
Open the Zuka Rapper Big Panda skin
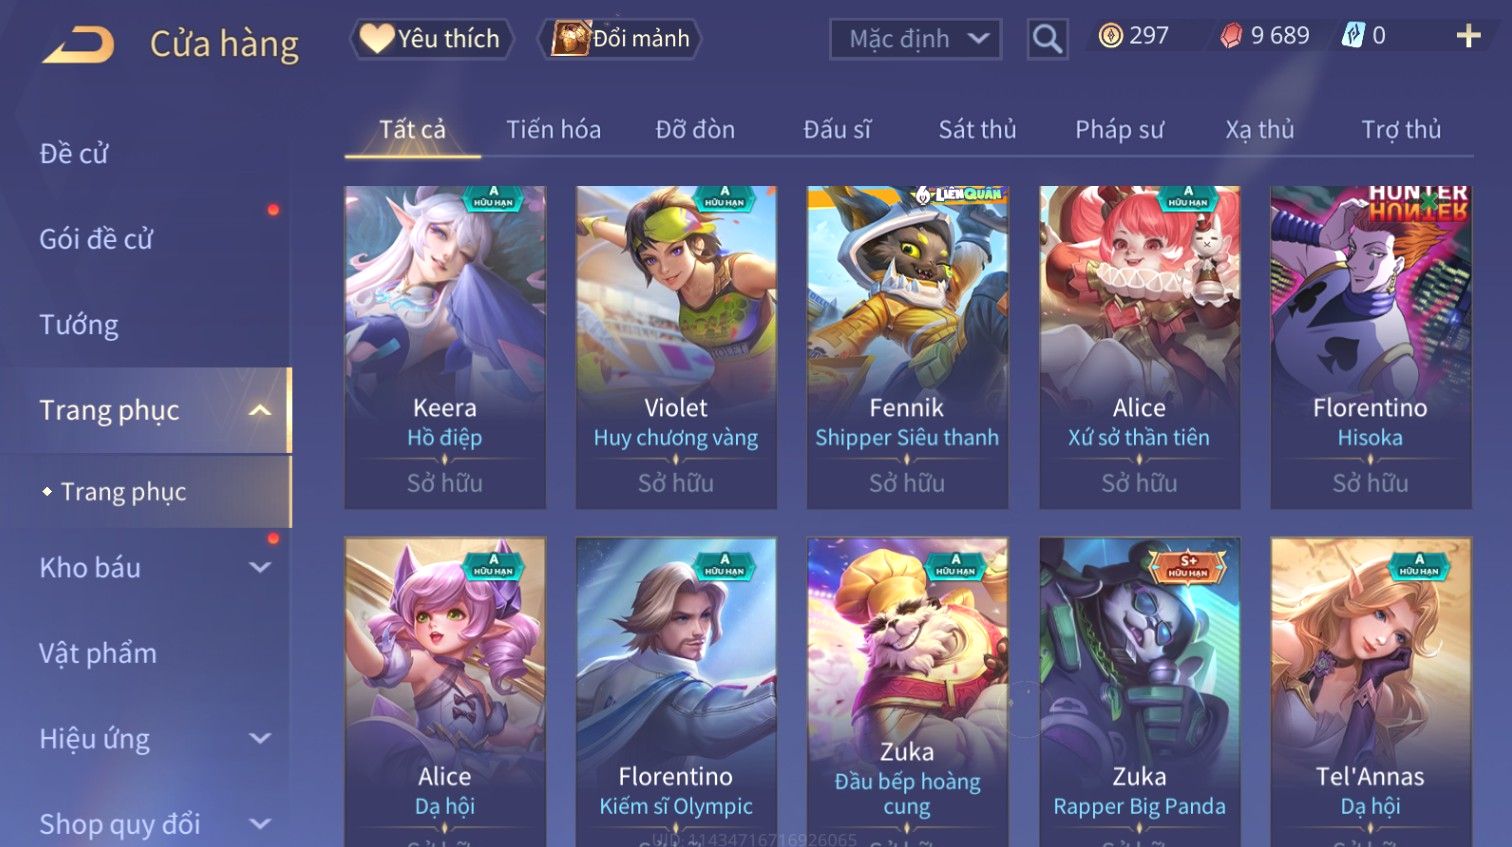pyautogui.click(x=1139, y=692)
